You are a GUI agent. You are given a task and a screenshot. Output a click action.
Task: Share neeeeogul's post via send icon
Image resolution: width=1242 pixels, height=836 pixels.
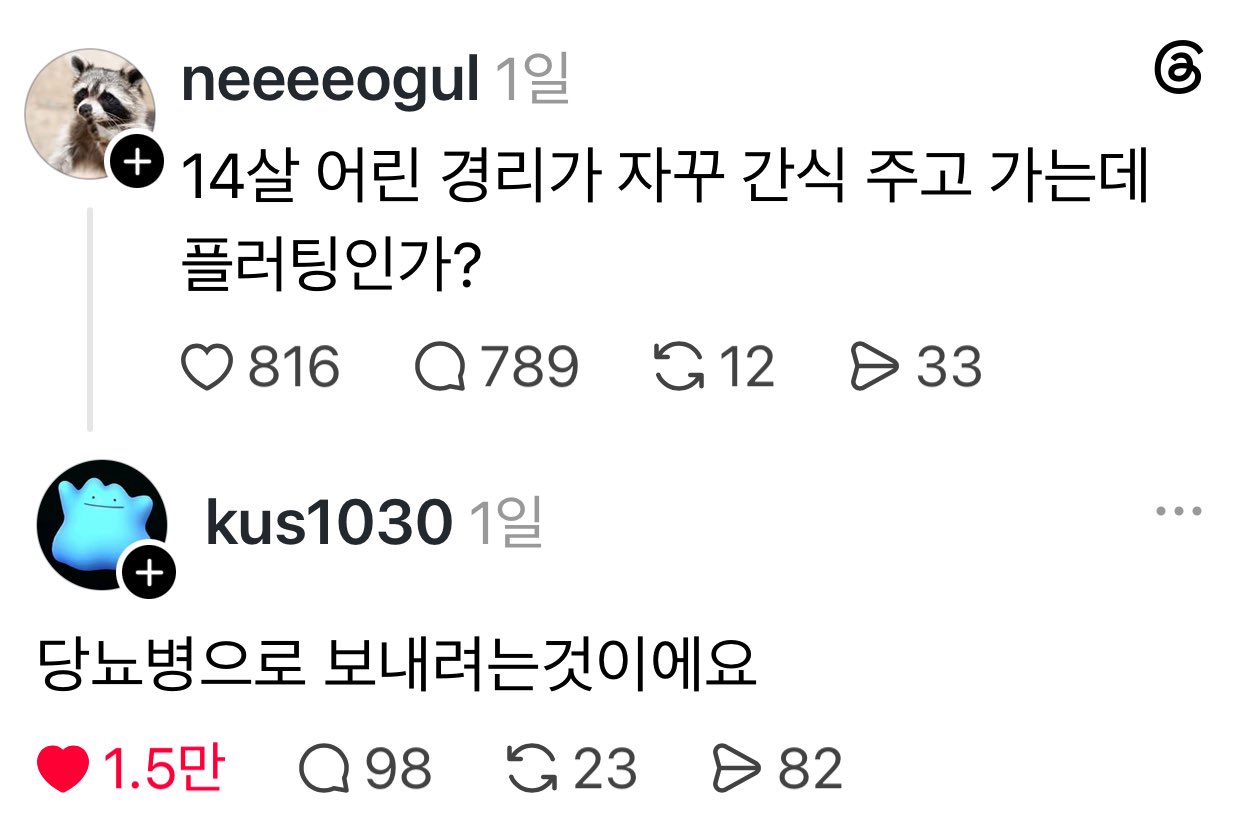pyautogui.click(x=875, y=367)
